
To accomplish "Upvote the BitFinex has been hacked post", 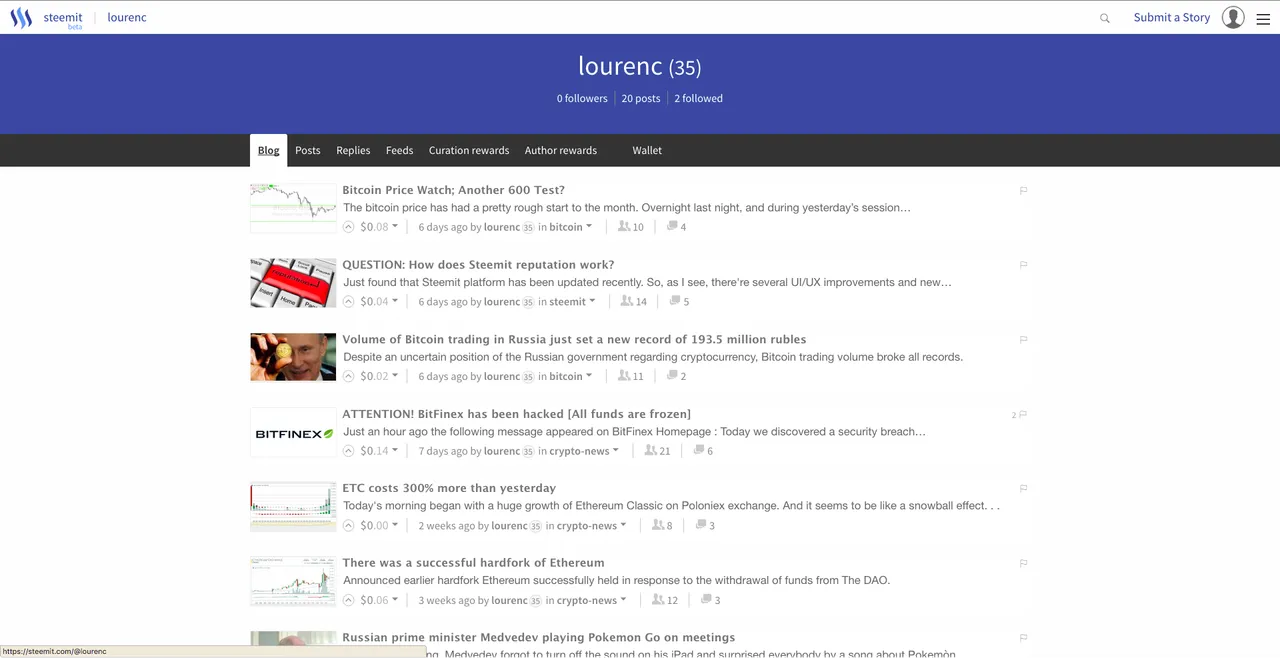I will pos(349,451).
